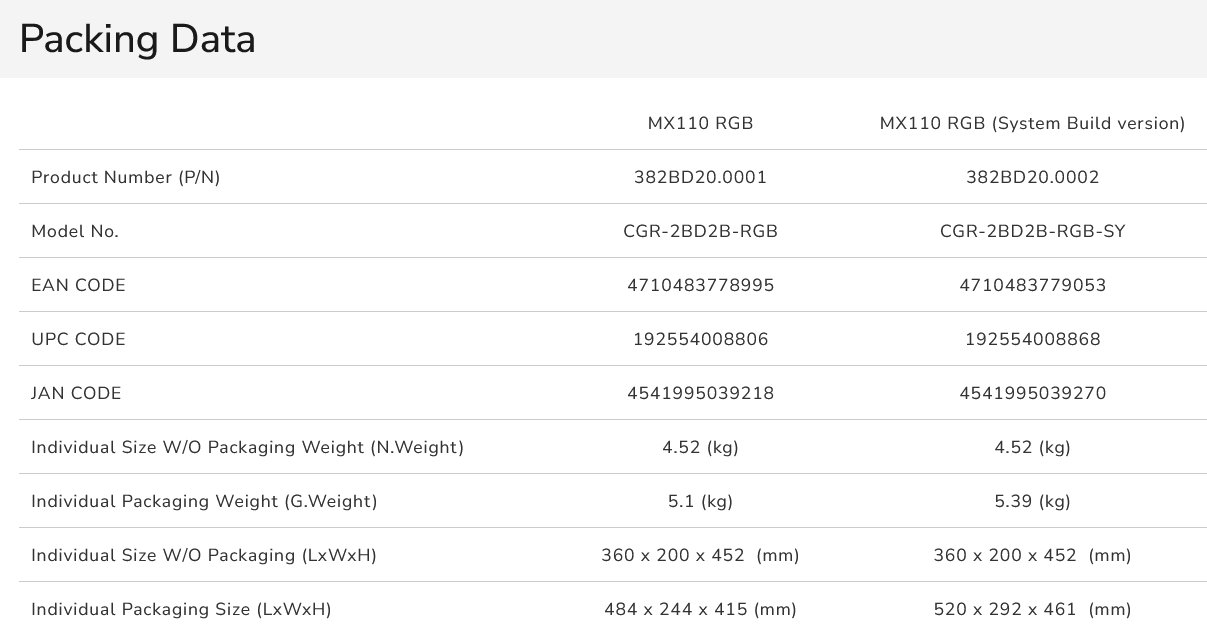Select product number 382BD20.0002
Screen dimensions: 1207x627
[1032, 178]
